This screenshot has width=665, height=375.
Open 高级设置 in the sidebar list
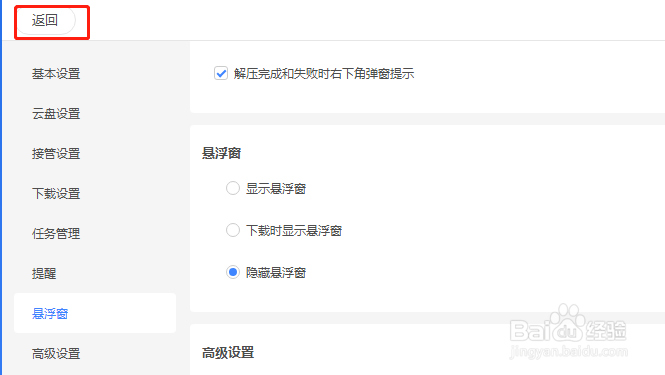click(56, 353)
